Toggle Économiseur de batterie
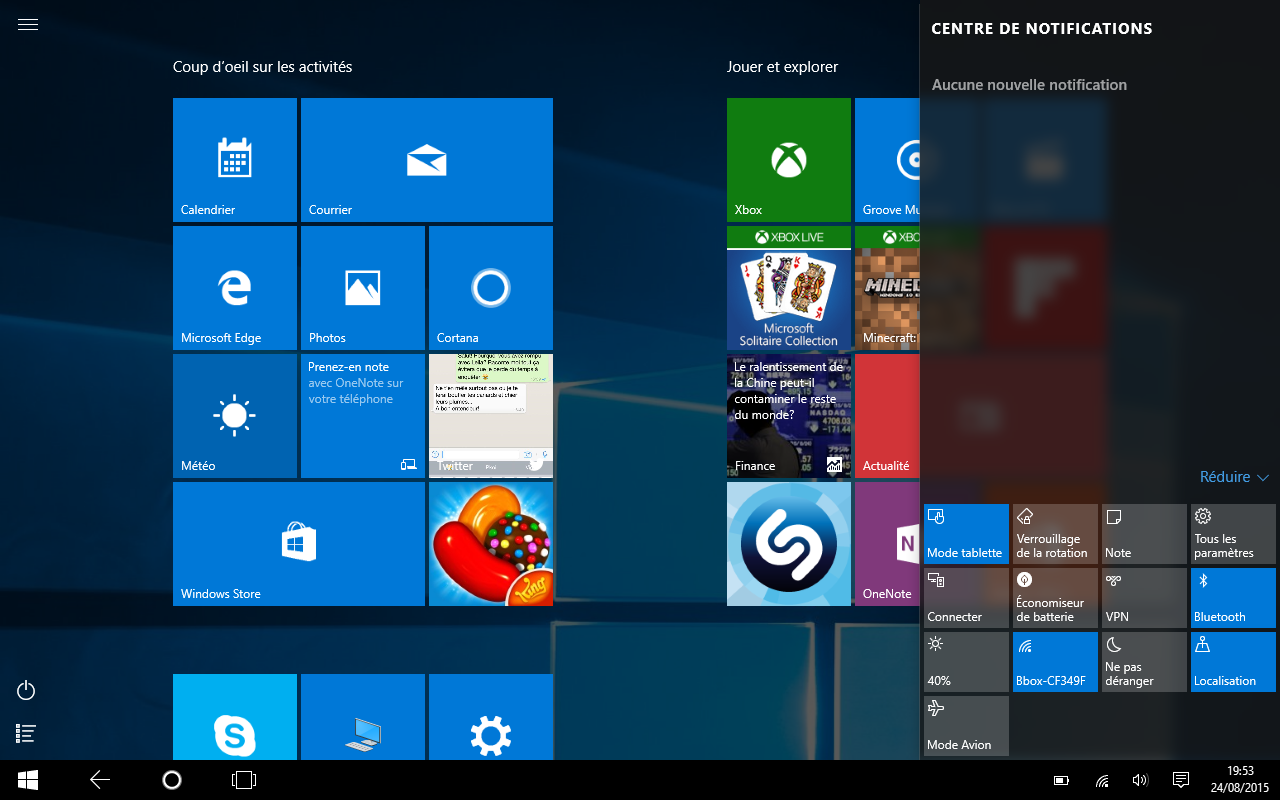The image size is (1280, 800). pyautogui.click(x=1055, y=598)
